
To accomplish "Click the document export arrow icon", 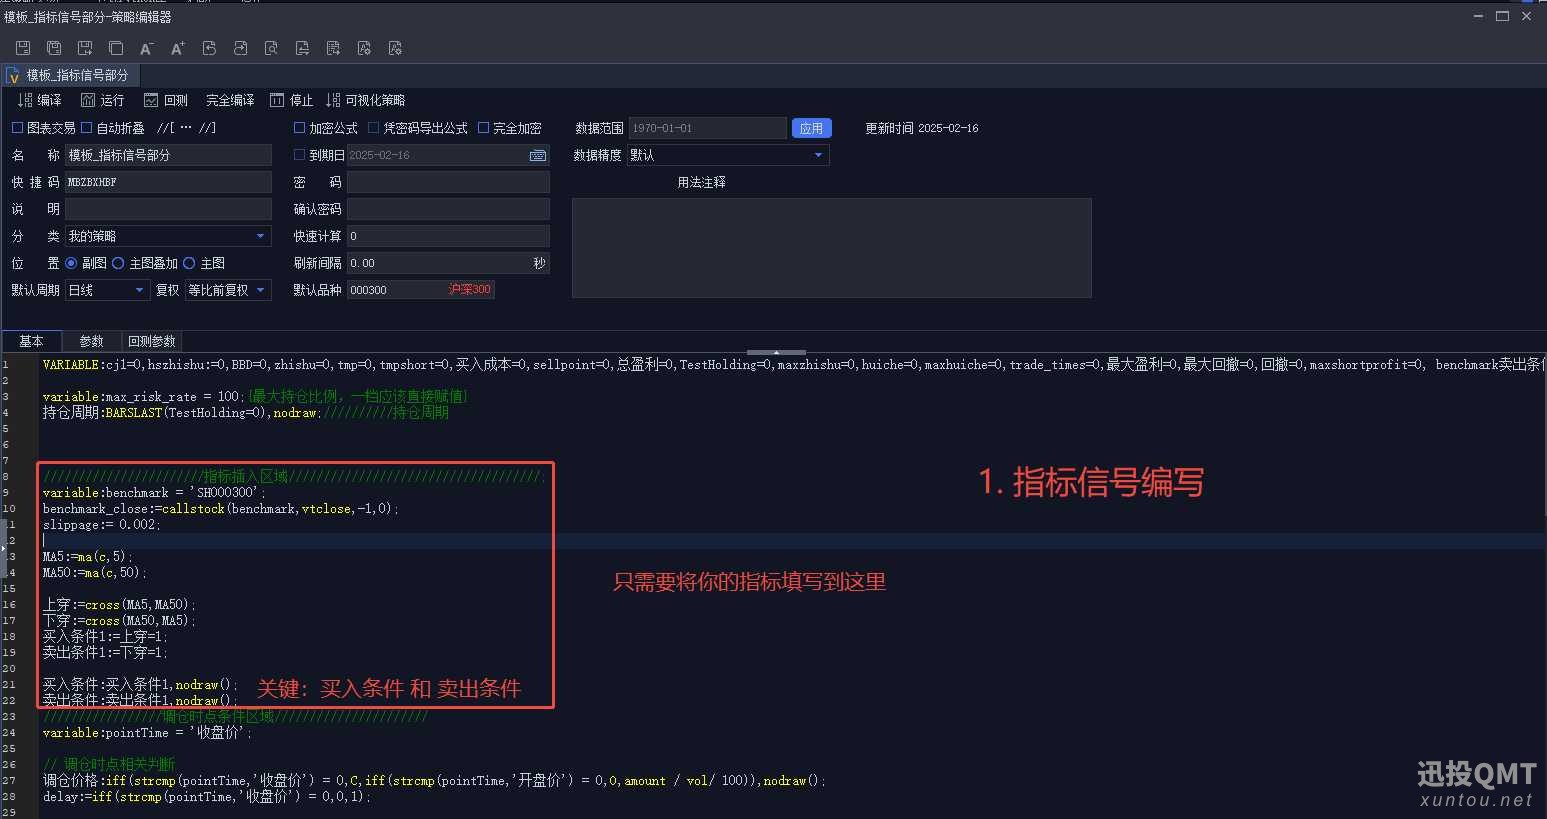I will [x=333, y=48].
